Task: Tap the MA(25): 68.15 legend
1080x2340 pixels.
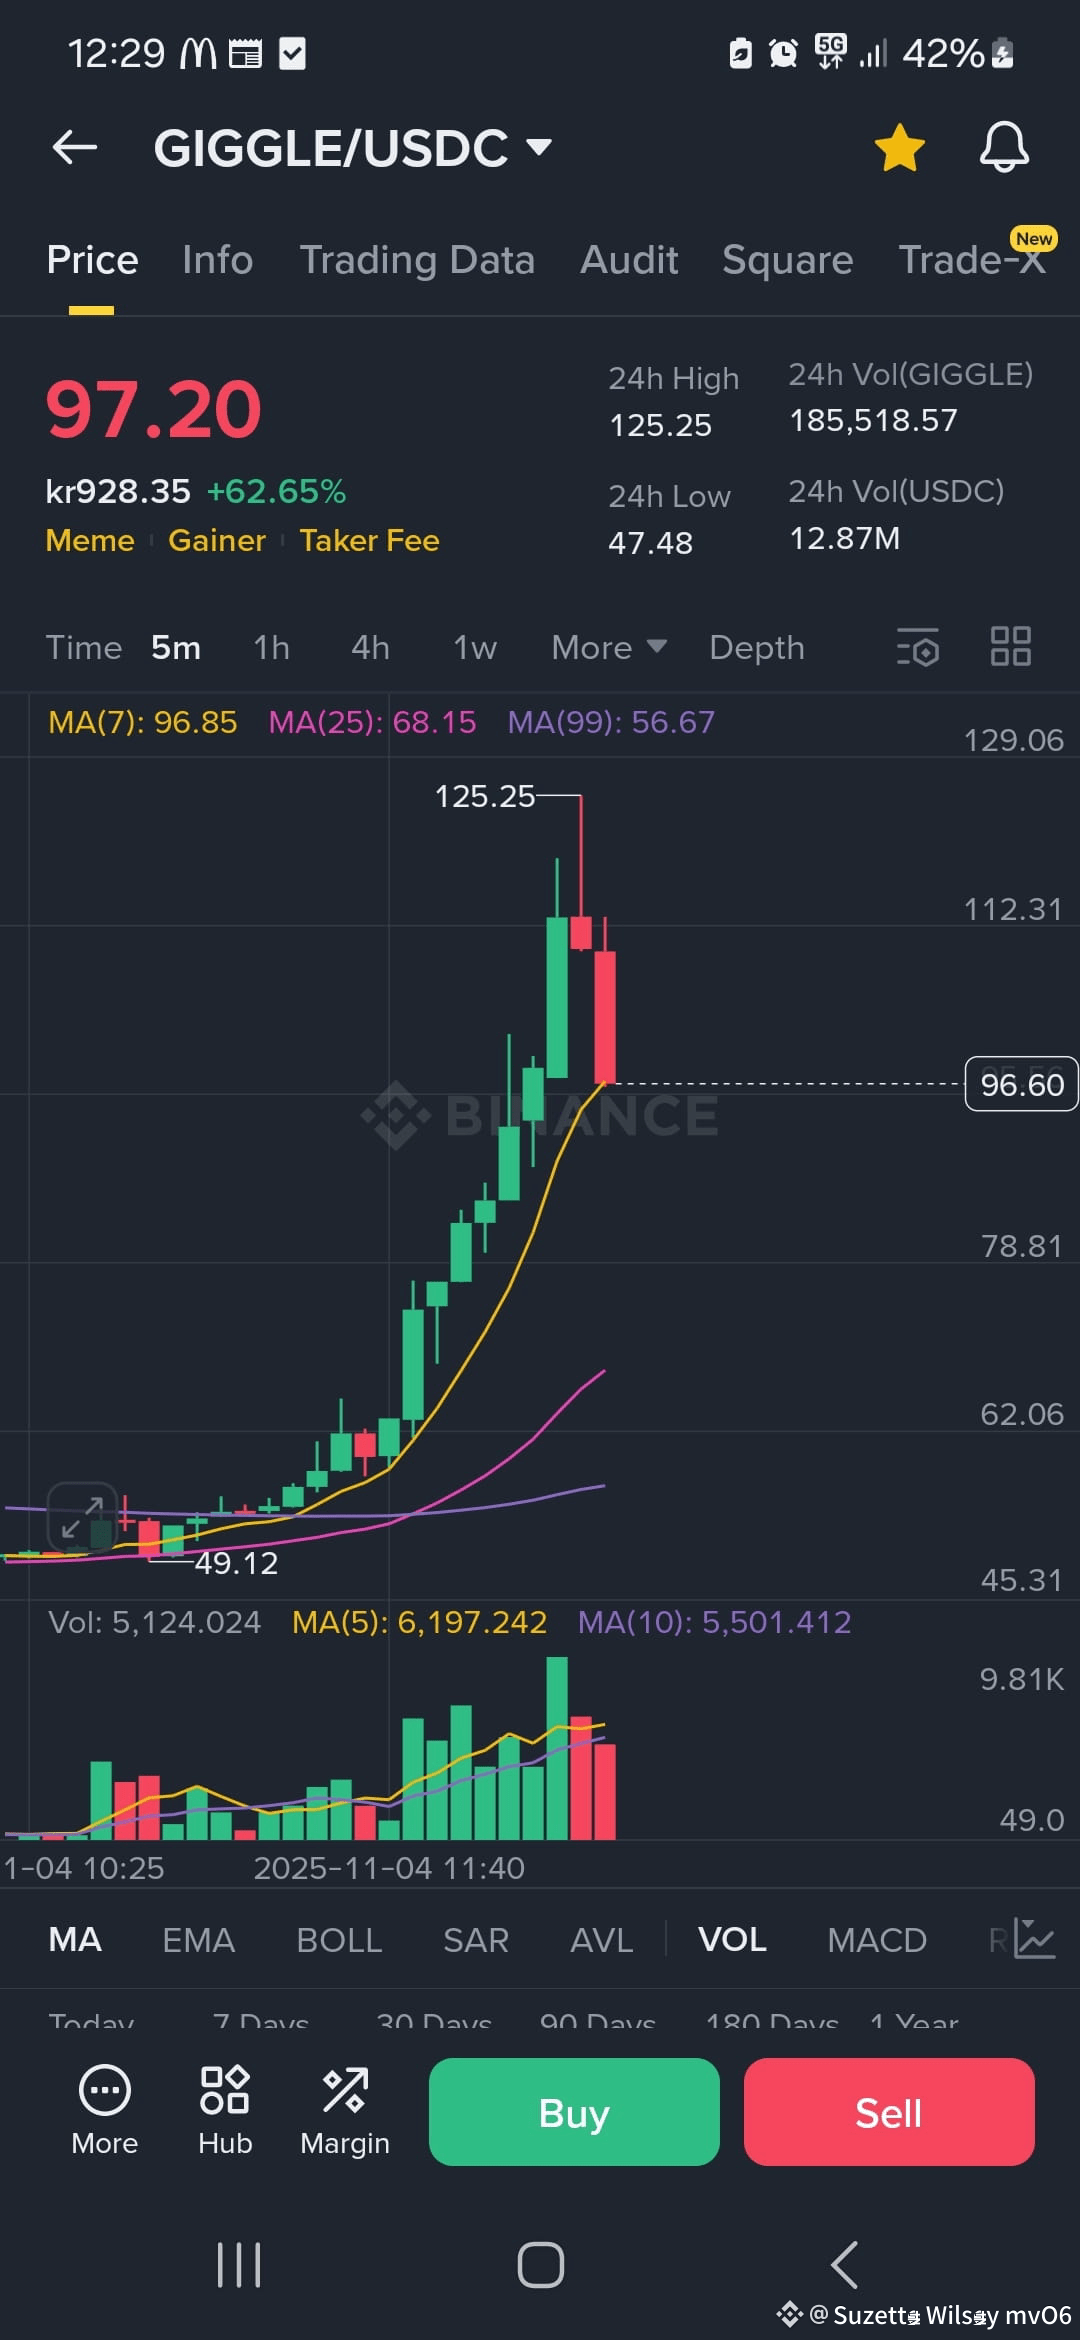Action: pyautogui.click(x=372, y=722)
